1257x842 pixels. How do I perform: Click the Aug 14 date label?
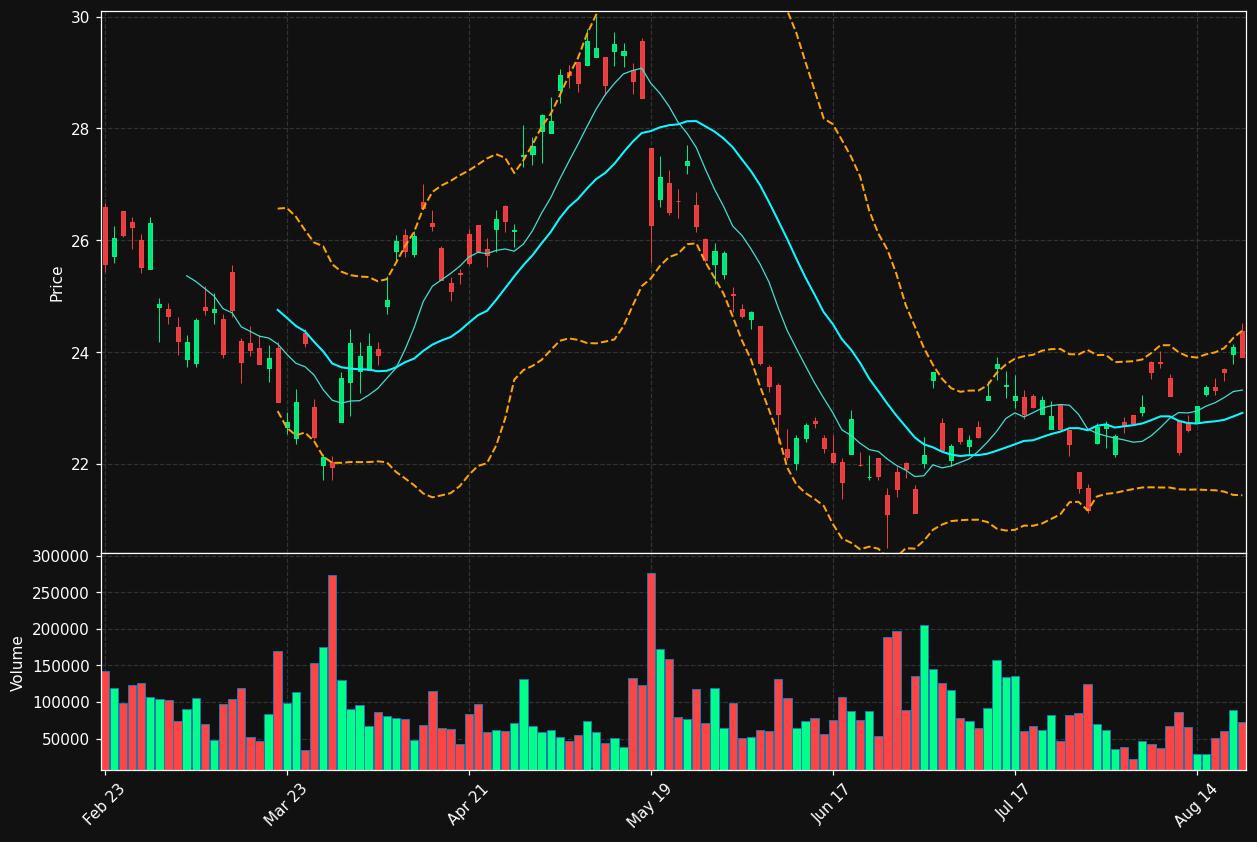tap(1196, 805)
